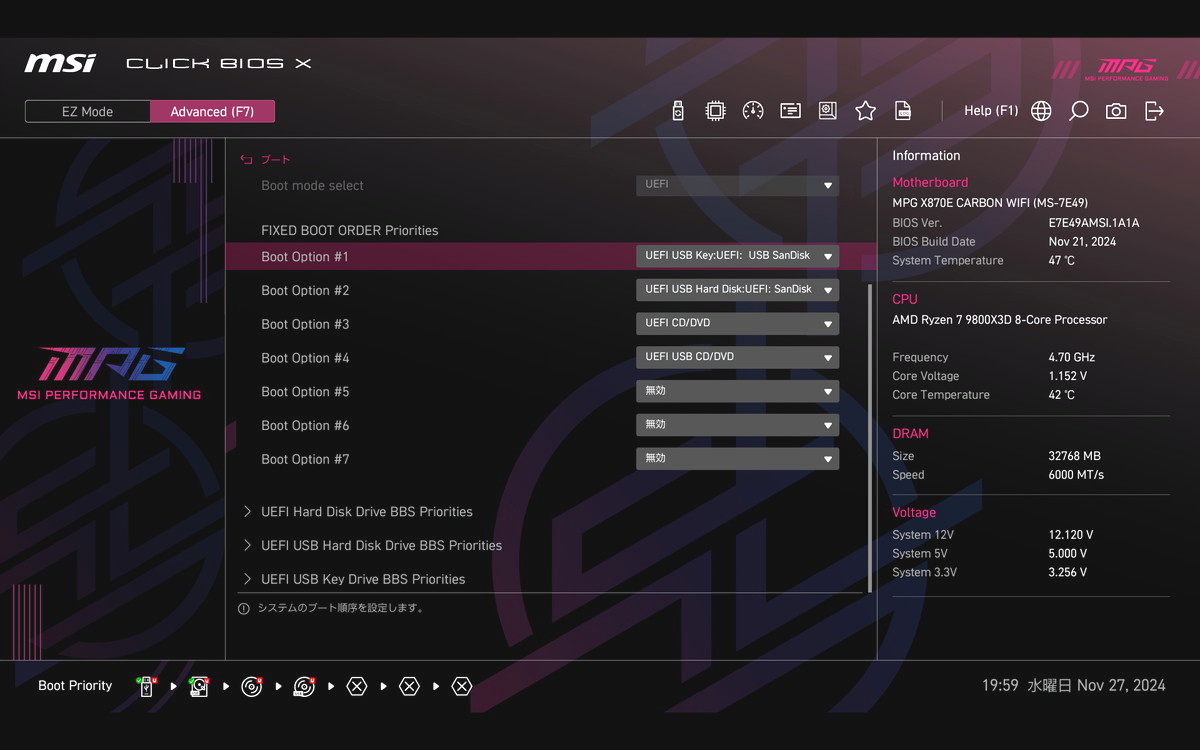Click the fifth Boot Priority slot hexagon
This screenshot has width=1200, height=750.
tap(357, 686)
